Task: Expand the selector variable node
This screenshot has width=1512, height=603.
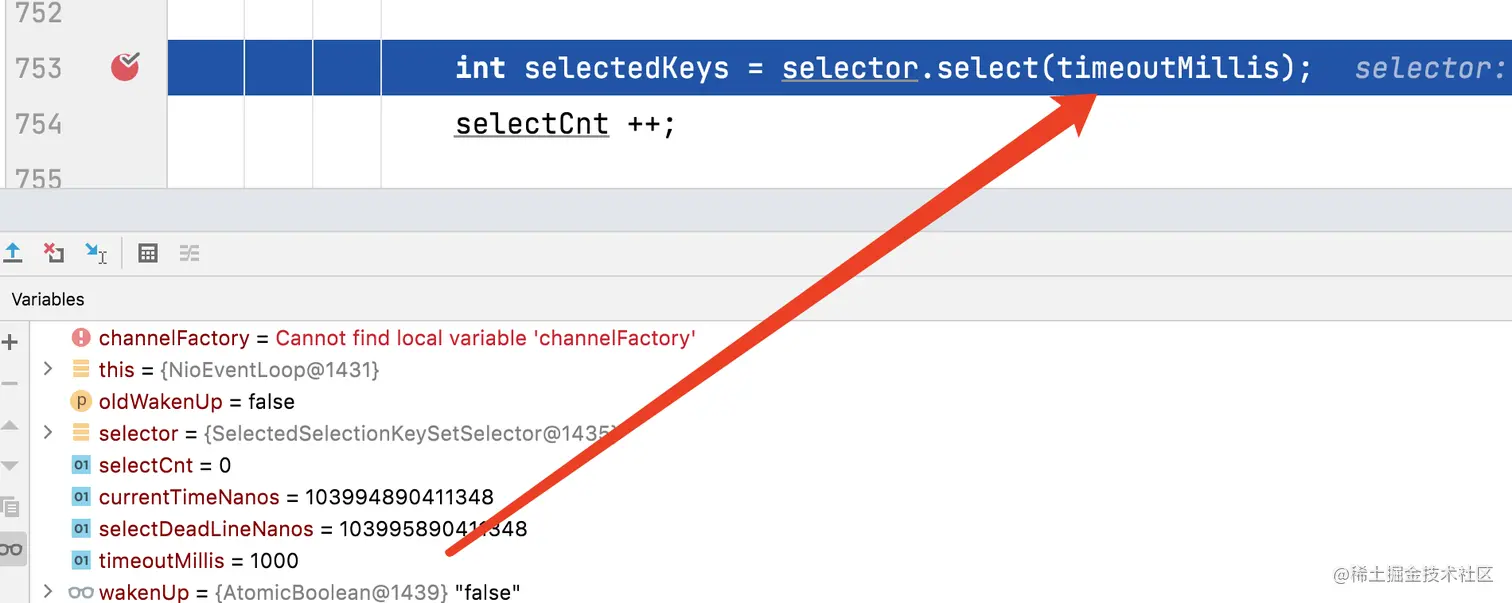Action: click(47, 433)
